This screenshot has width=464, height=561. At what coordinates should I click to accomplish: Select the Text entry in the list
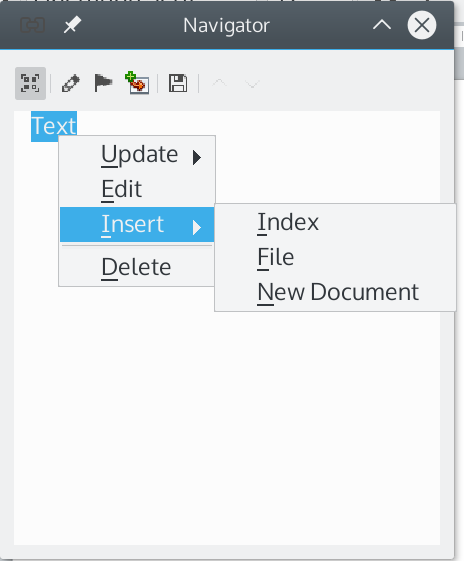(x=54, y=126)
